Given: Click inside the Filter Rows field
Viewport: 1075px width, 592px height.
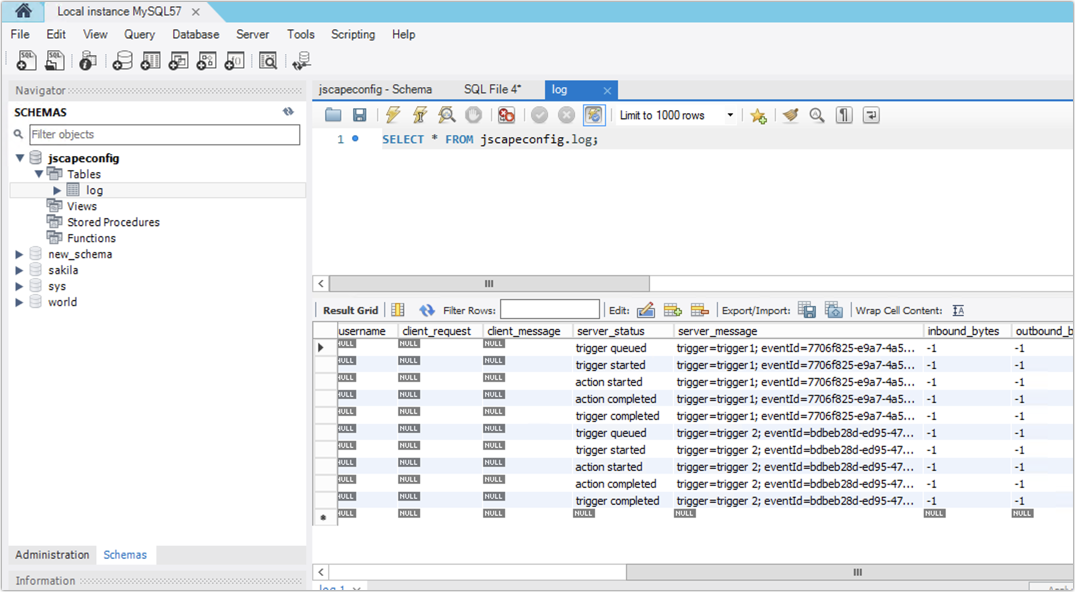Looking at the screenshot, I should point(548,310).
